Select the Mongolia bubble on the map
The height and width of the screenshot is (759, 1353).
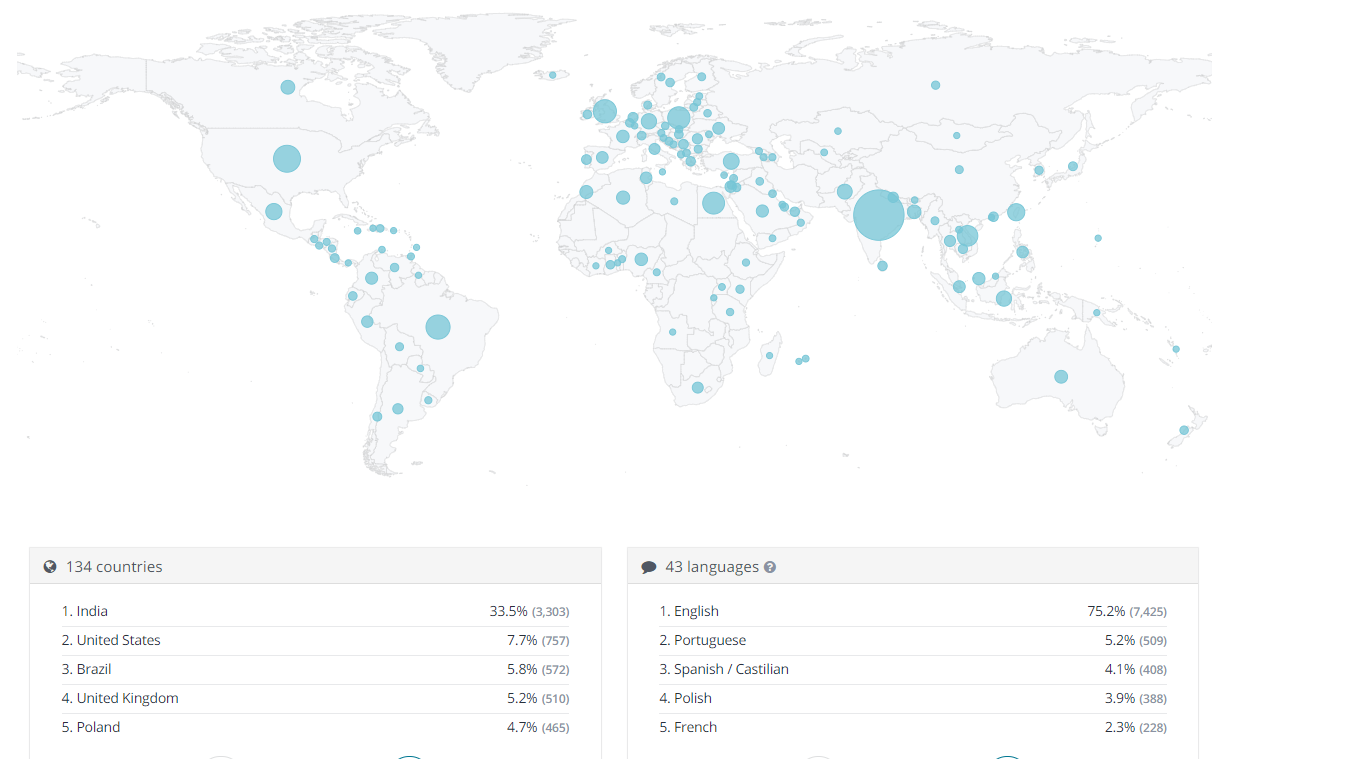pos(956,135)
